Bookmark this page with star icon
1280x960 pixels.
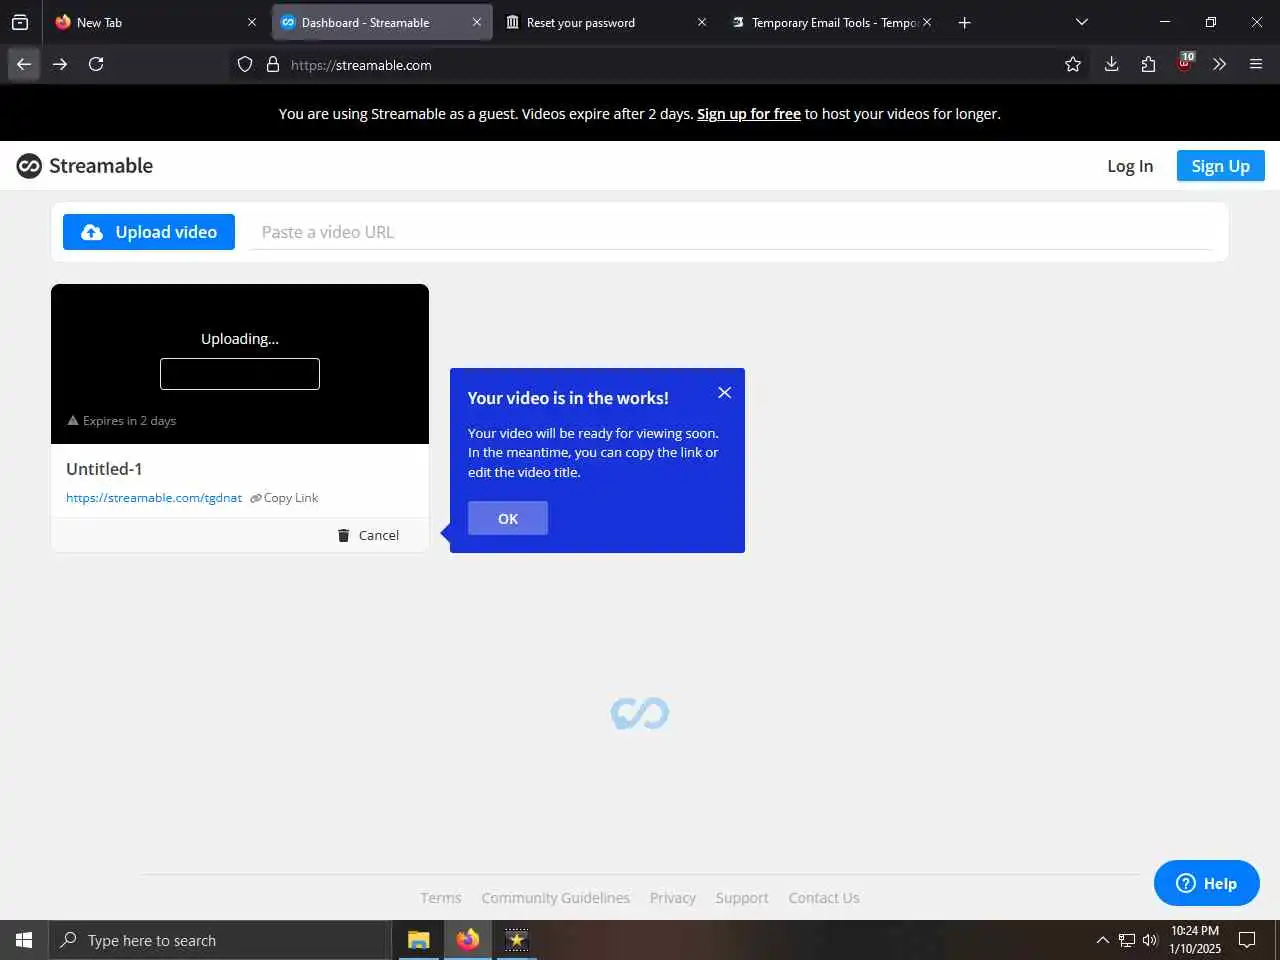(1073, 65)
